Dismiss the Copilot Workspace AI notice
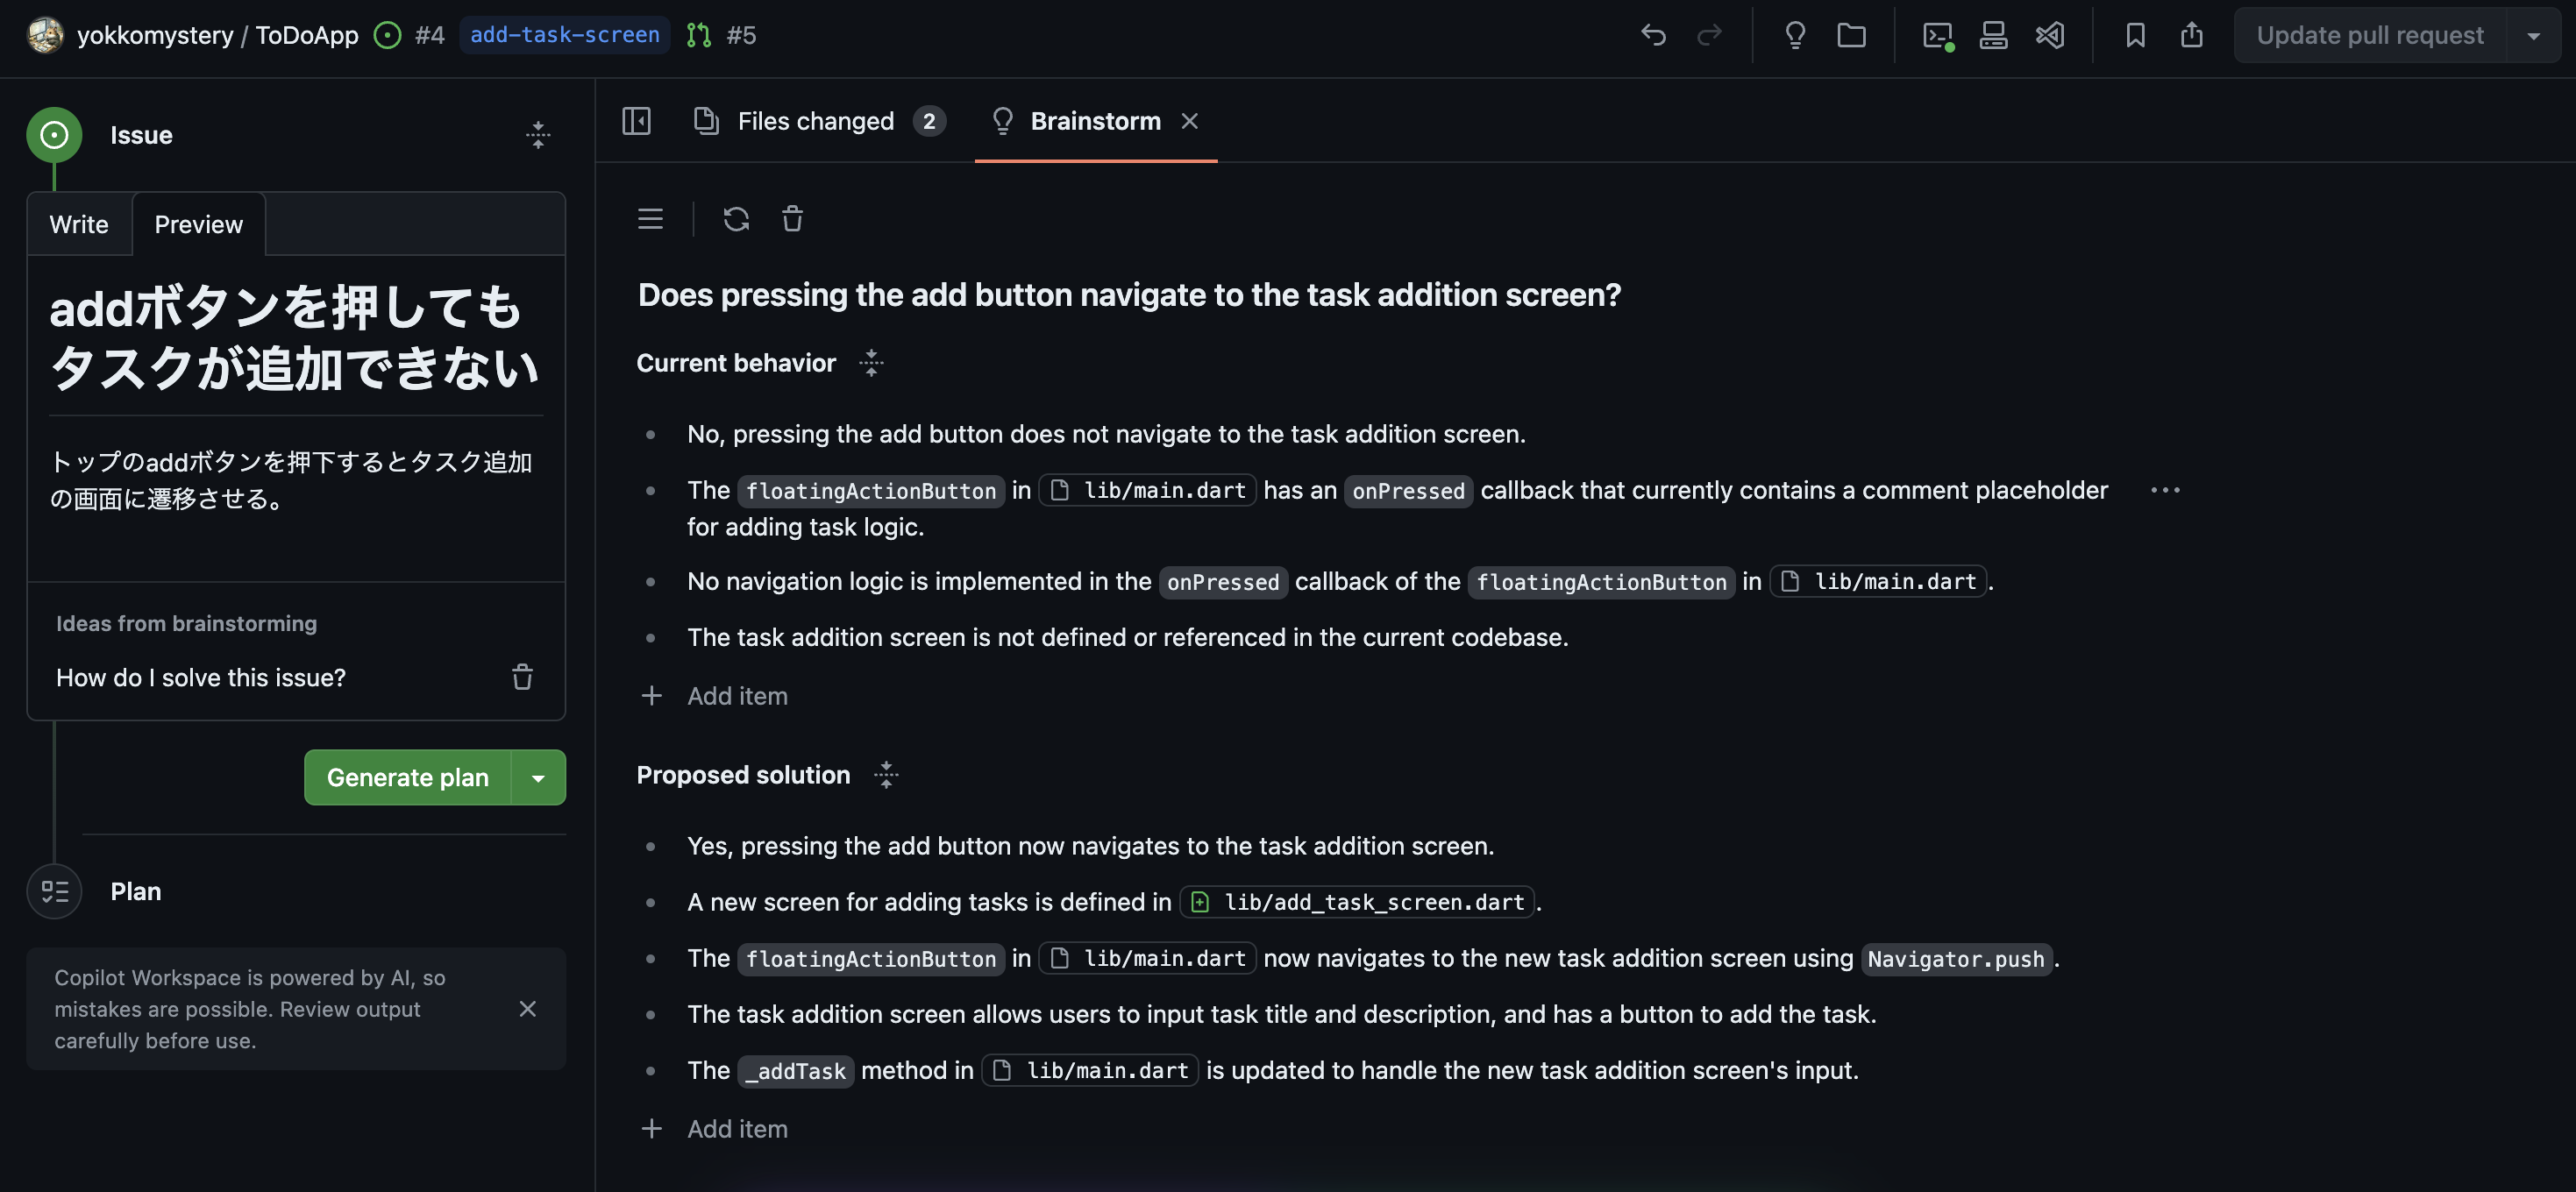The width and height of the screenshot is (2576, 1192). point(527,1009)
